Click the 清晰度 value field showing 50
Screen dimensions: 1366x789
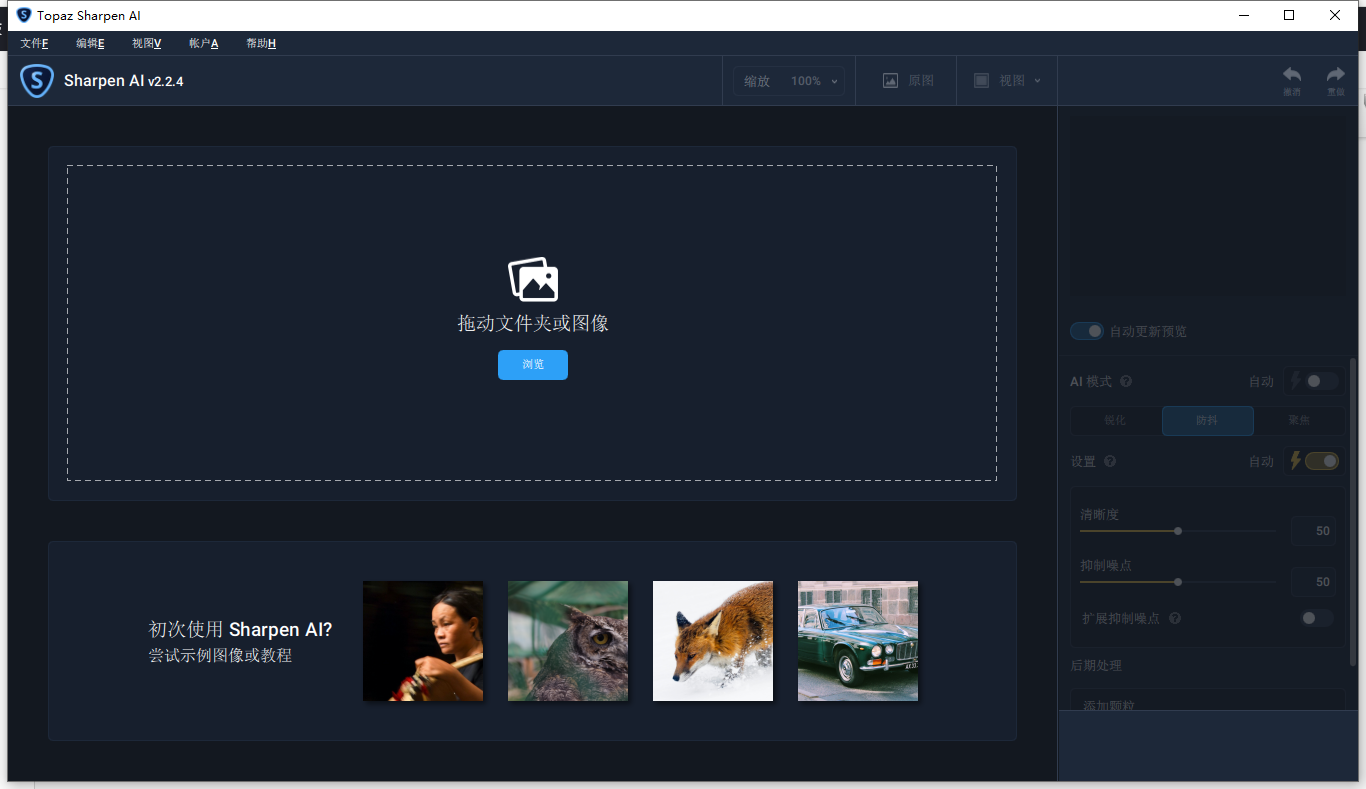(1313, 531)
